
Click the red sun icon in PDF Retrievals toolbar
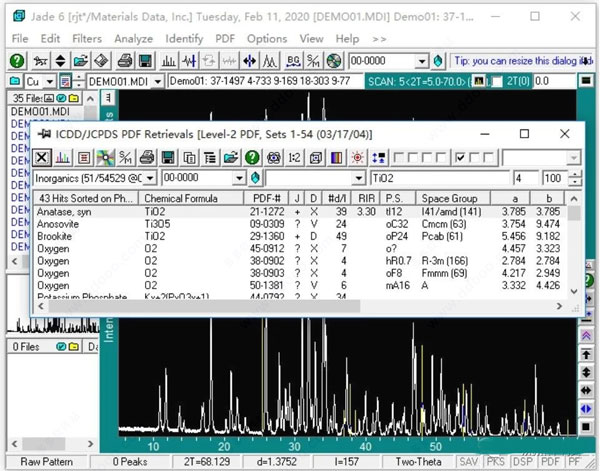point(357,157)
